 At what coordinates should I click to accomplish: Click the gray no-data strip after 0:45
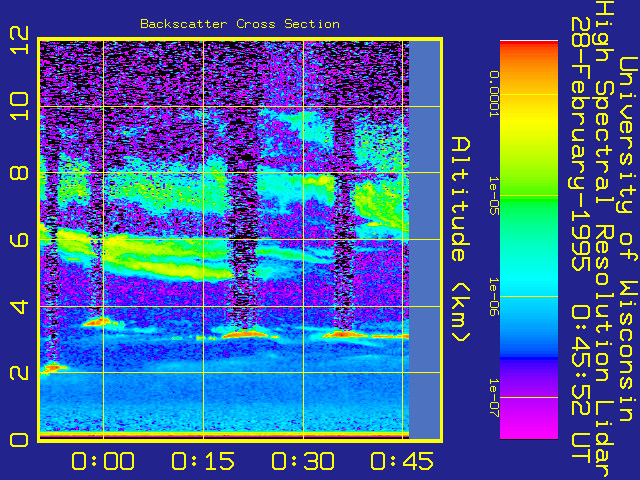pyautogui.click(x=425, y=239)
